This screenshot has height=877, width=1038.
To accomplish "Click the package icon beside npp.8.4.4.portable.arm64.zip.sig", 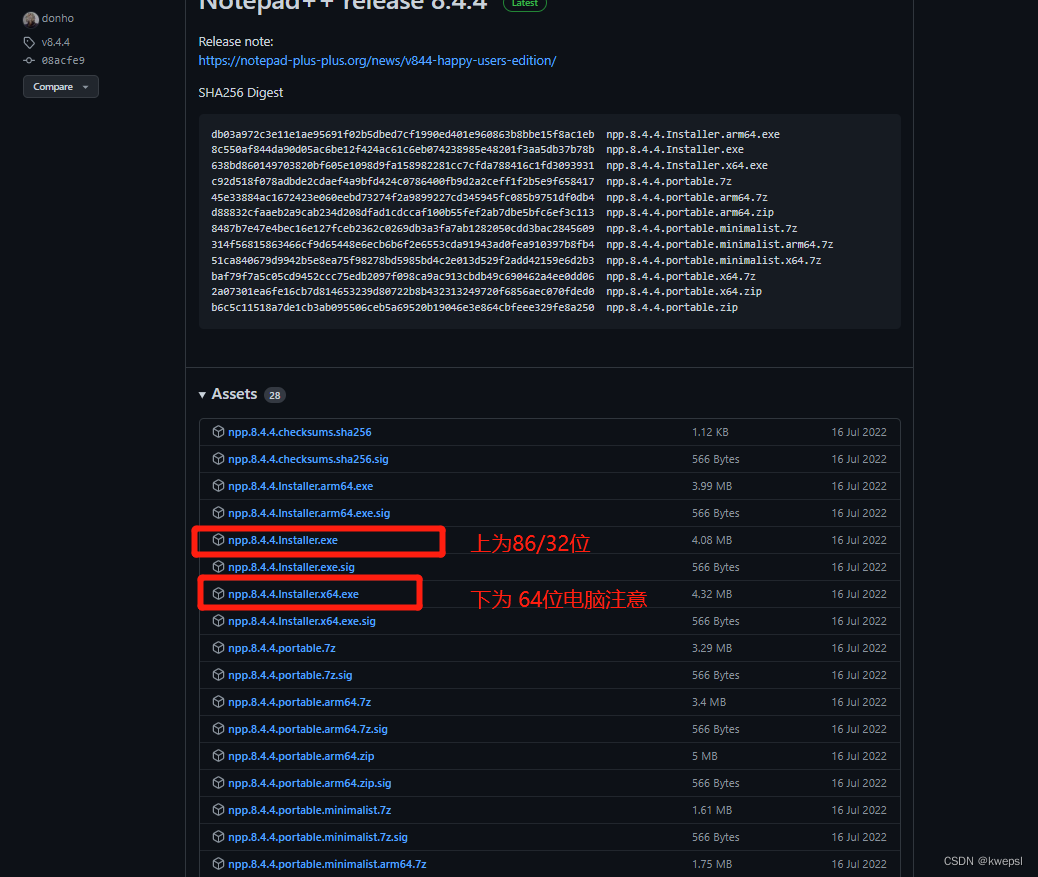I will click(x=218, y=783).
